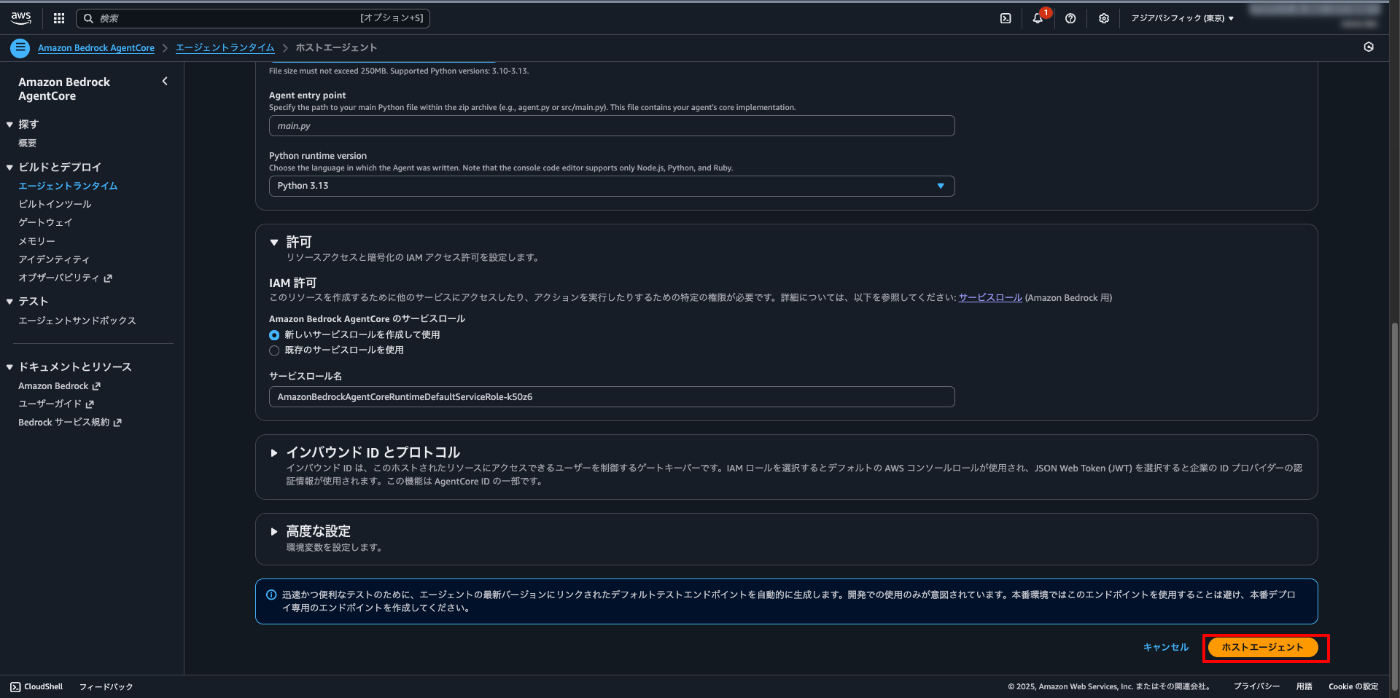
Task: Go to エージェントランタイム breadcrumb
Action: [225, 48]
